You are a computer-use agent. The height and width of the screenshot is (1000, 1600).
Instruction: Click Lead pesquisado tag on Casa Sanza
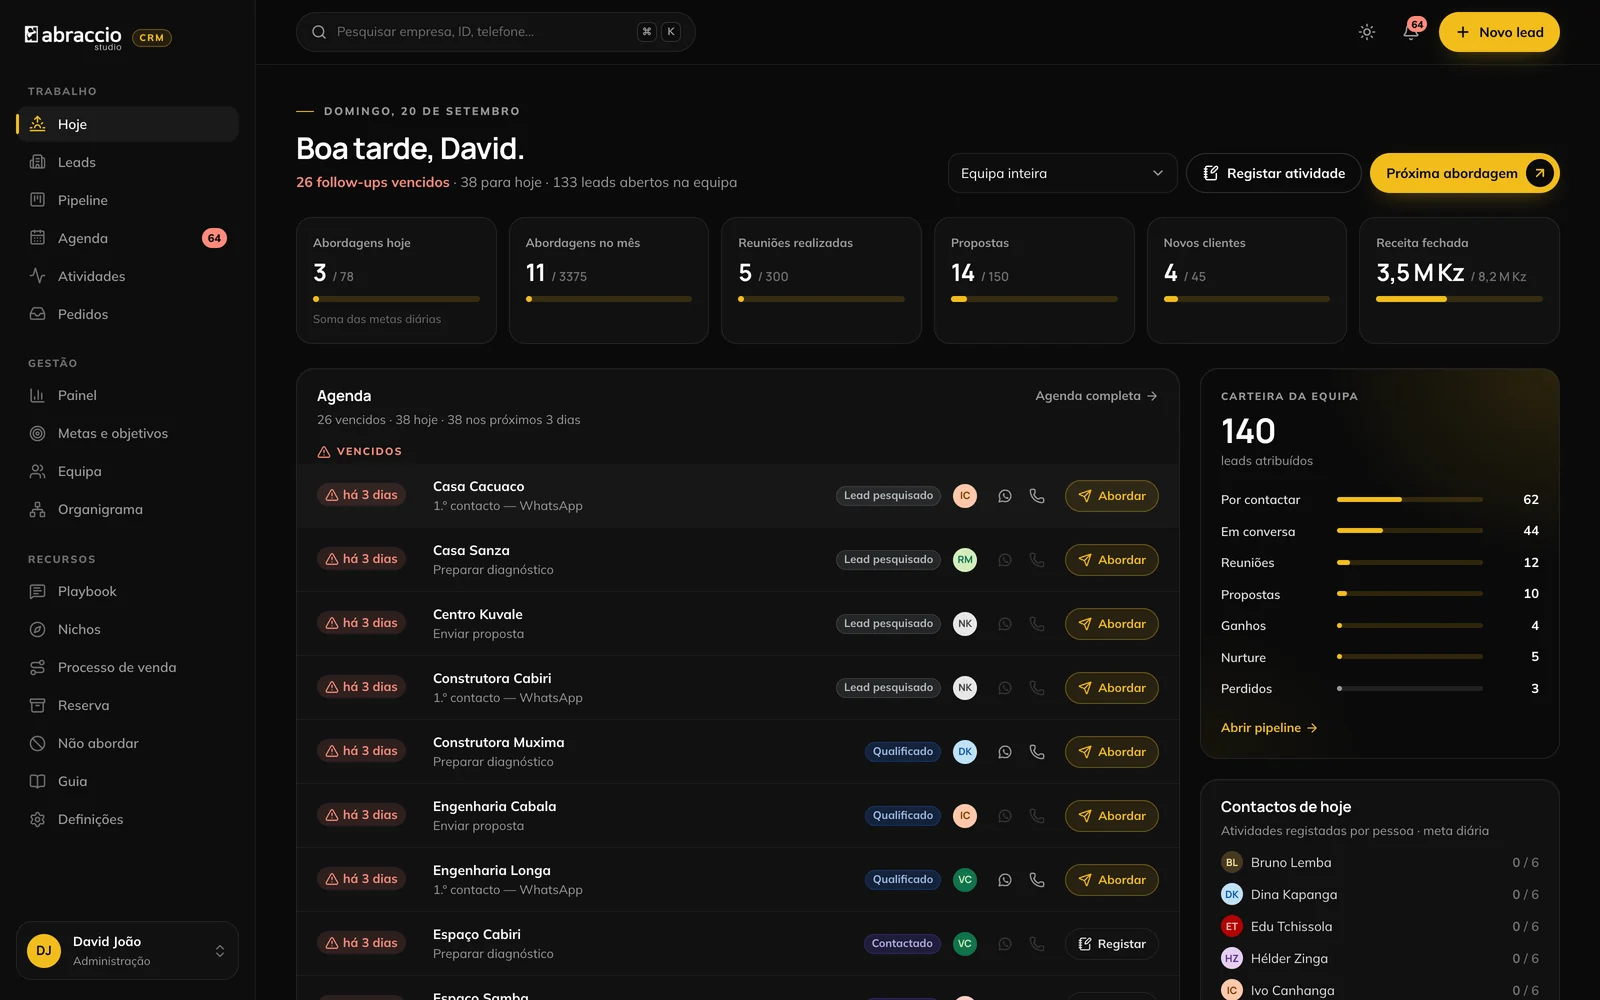(x=888, y=560)
